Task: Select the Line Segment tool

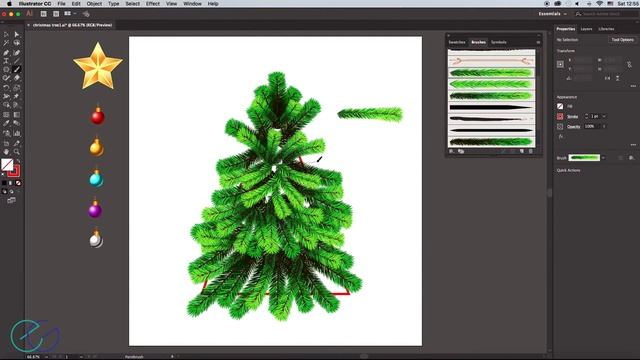Action: coord(16,61)
